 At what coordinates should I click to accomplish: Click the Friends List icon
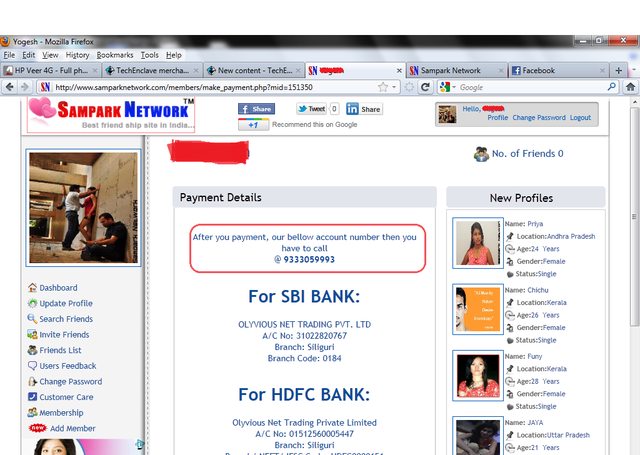click(32, 350)
